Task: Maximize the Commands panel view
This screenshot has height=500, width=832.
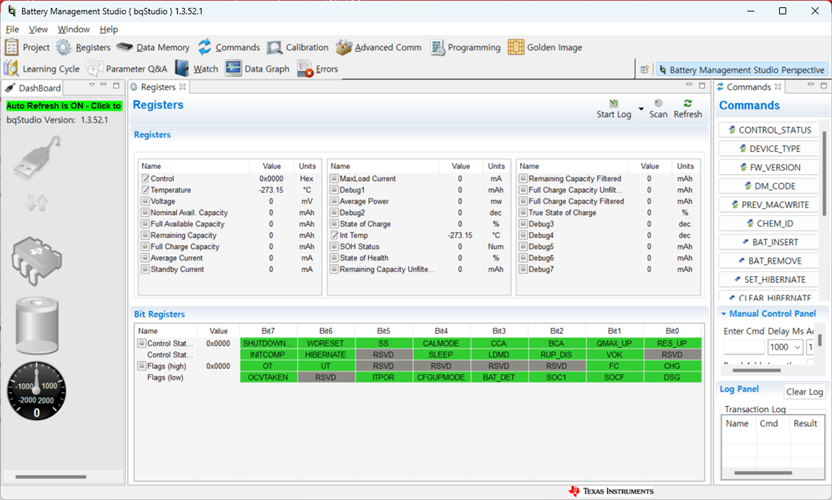Action: 824,85
